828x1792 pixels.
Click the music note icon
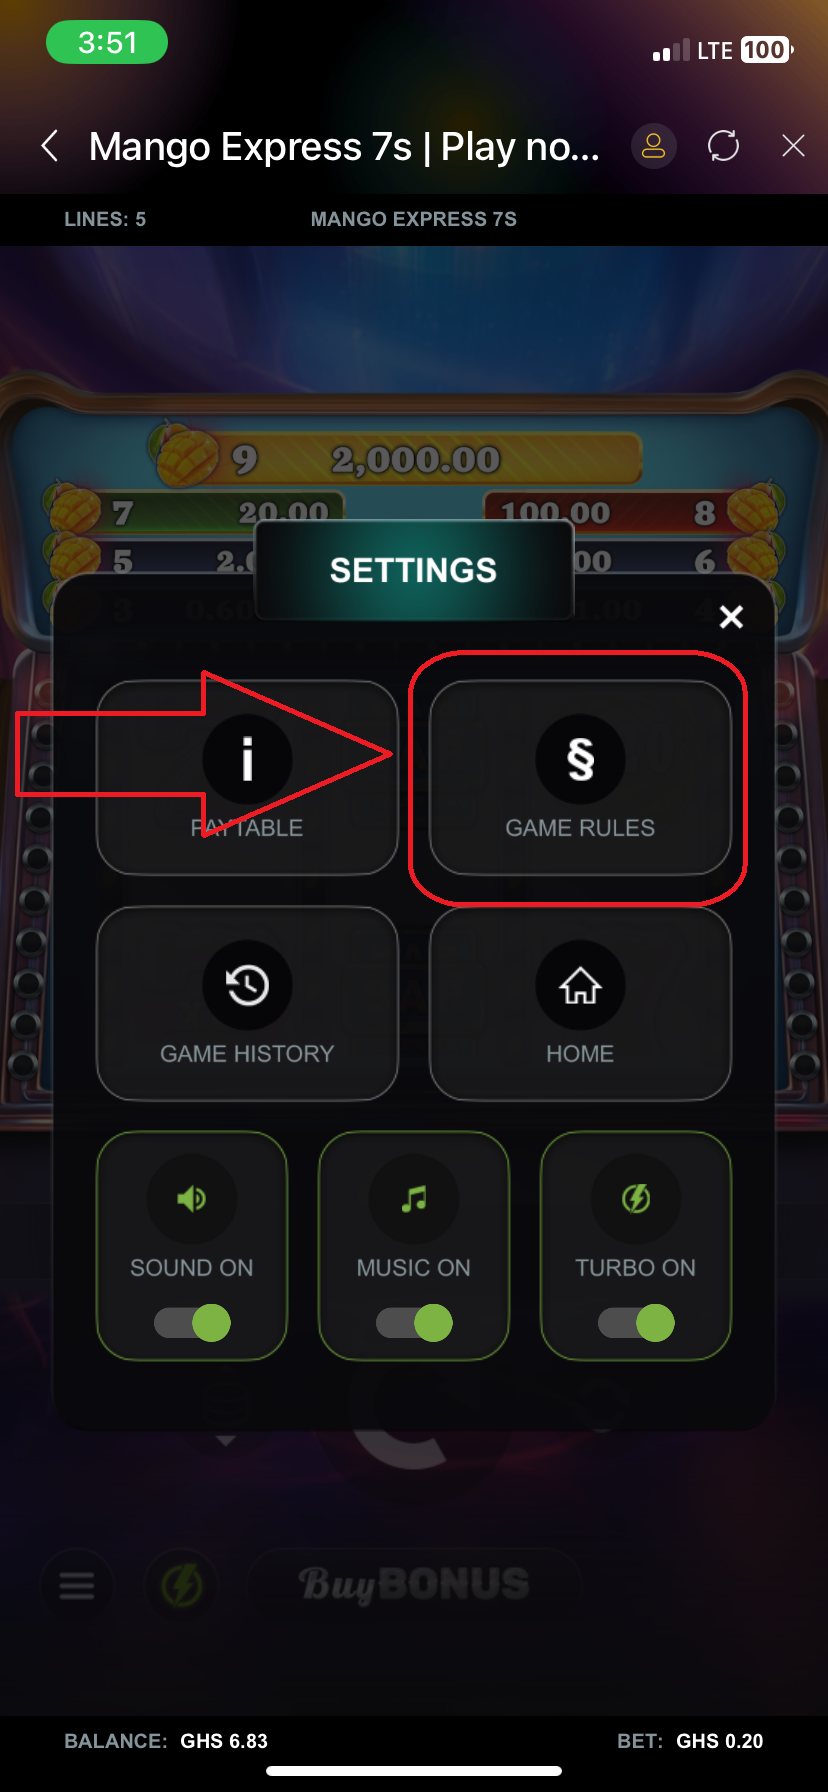414,1198
